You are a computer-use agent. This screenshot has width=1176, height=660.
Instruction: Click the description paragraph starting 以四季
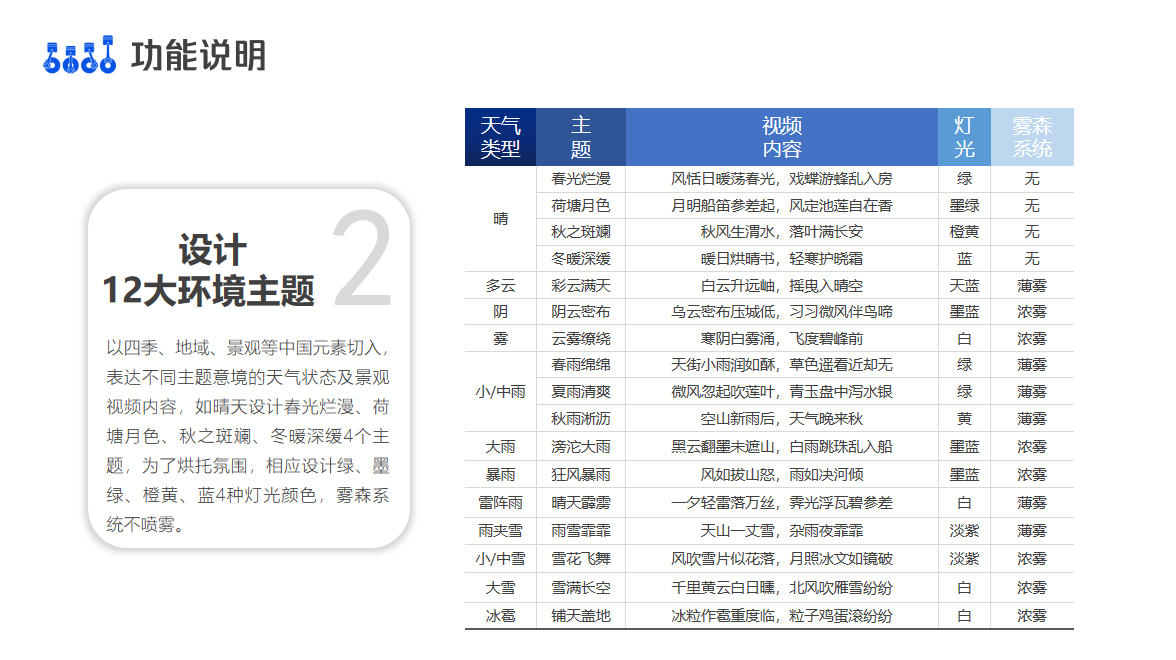coord(248,436)
